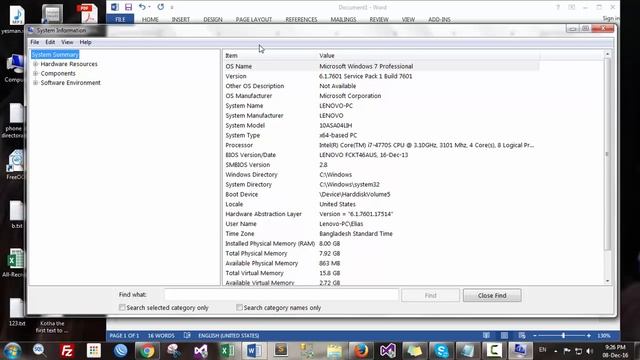The height and width of the screenshot is (360, 640).
Task: Click ENGLISH (UNITED STATES) language status
Action: pyautogui.click(x=229, y=336)
